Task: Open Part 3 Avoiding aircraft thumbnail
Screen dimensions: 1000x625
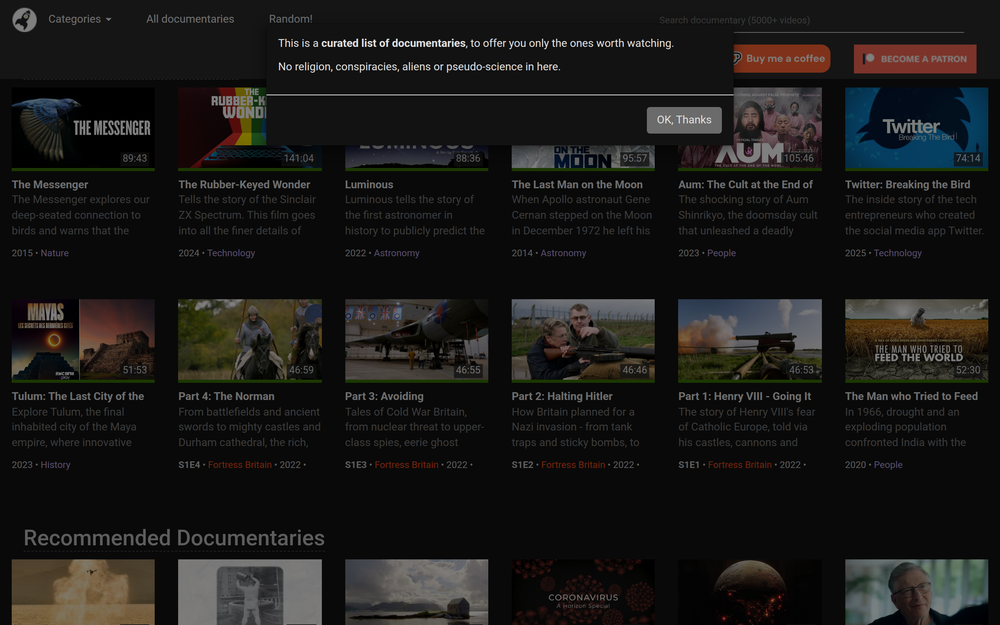Action: (416, 340)
